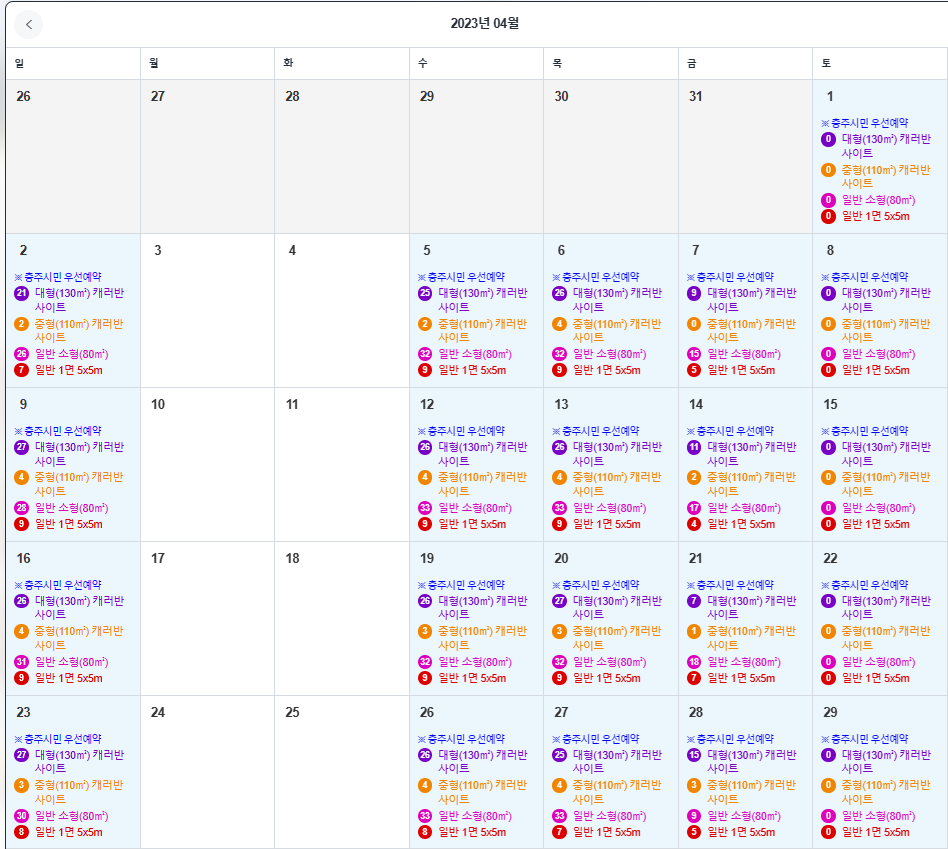Open 대형(130㎡) 캐러반 사이트 on April 12
948x849 pixels.
[482, 454]
